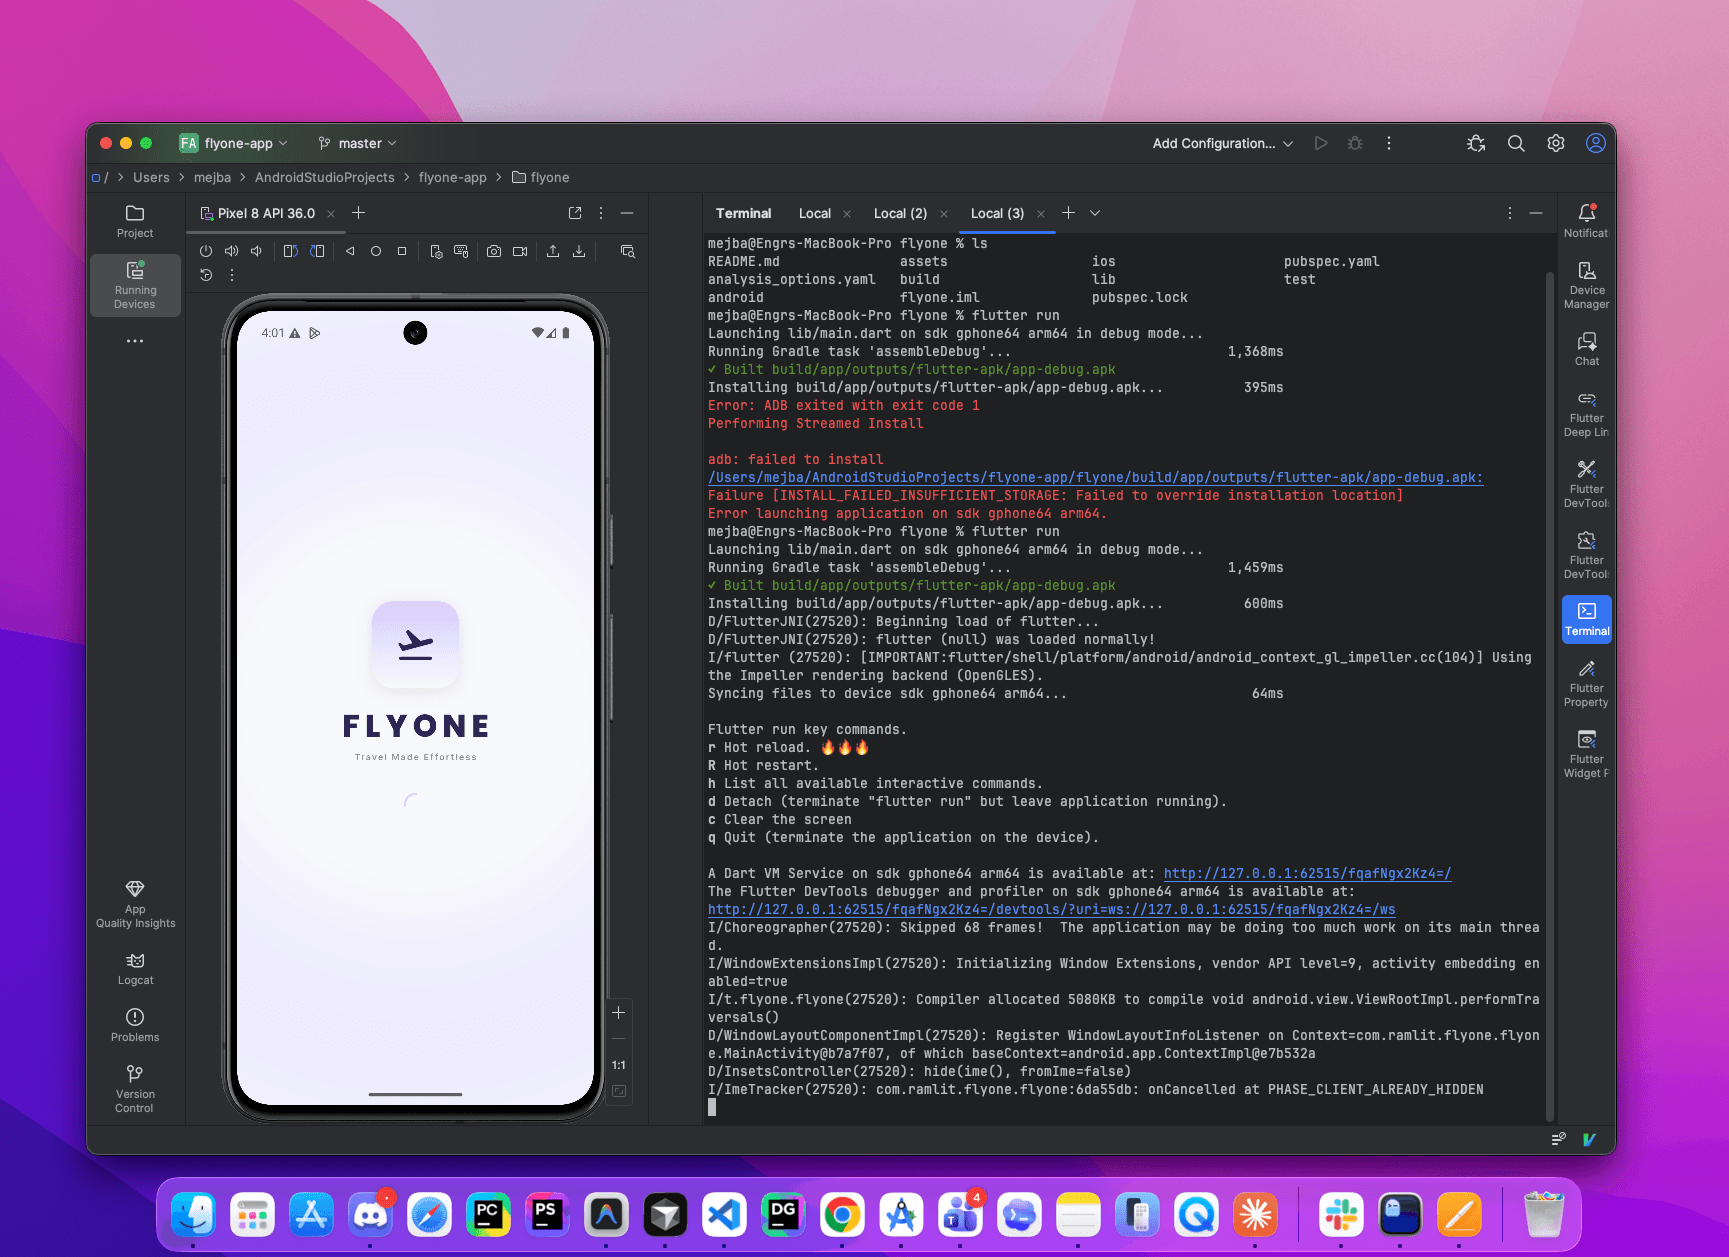Click the upload arrow icon in emulator toolbar

coord(553,251)
